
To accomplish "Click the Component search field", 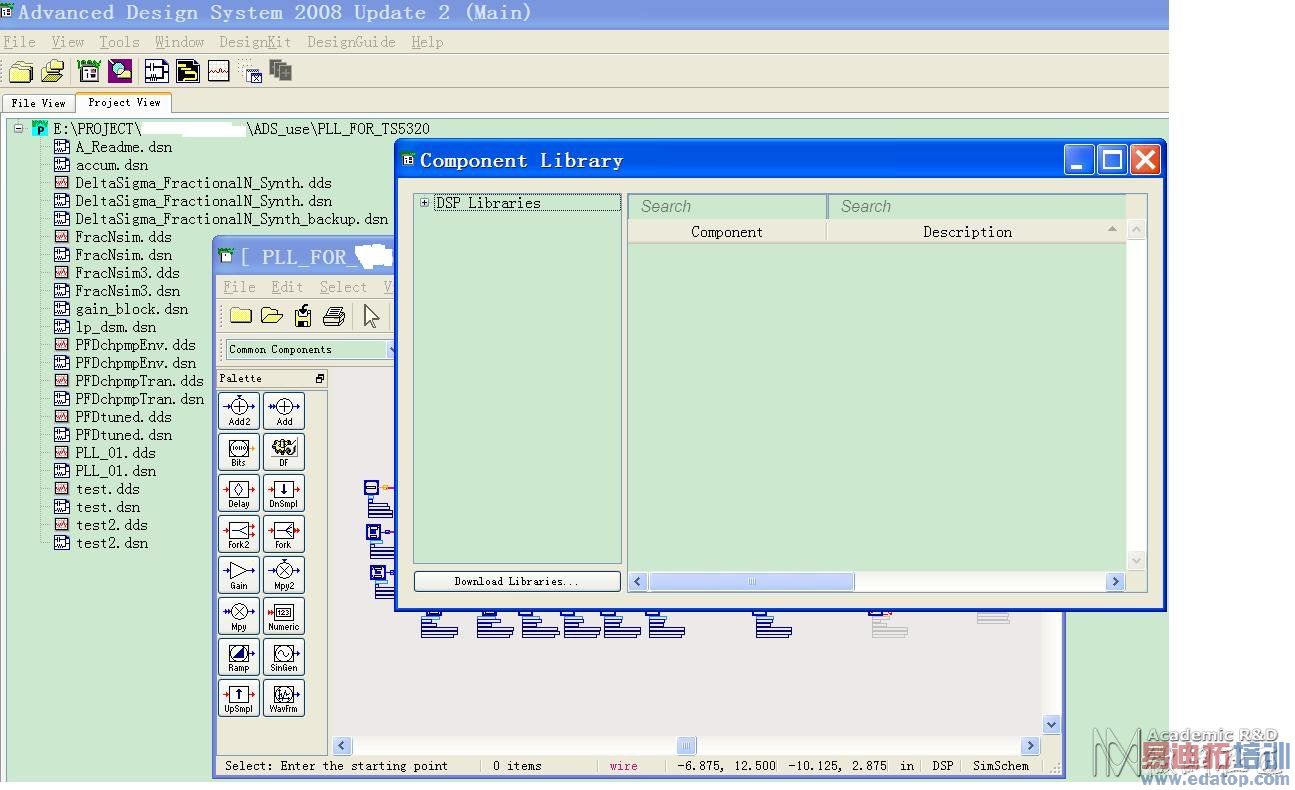I will 727,206.
